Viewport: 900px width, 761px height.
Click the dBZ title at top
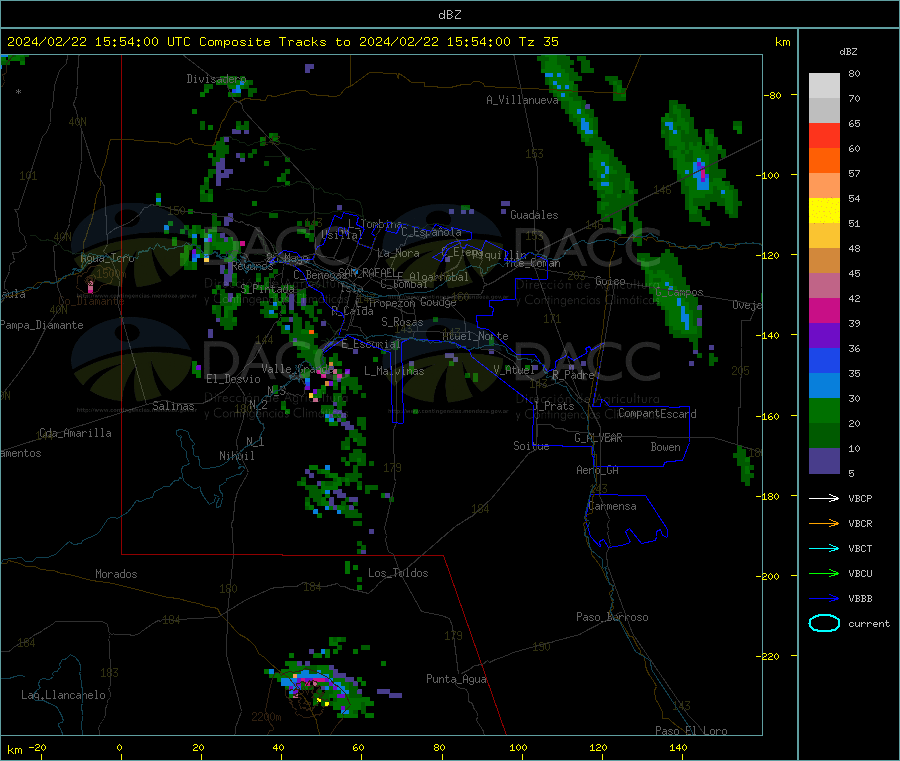(x=449, y=15)
